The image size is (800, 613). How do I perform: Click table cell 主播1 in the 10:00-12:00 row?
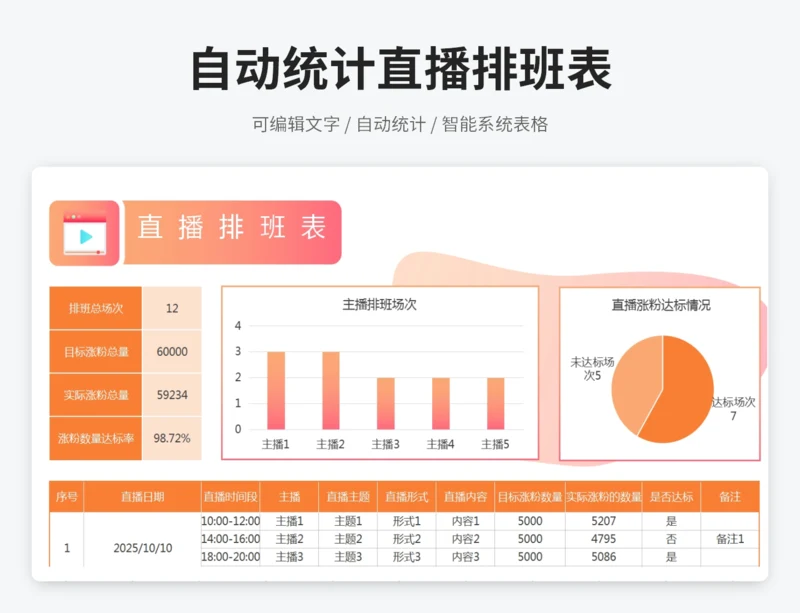click(289, 521)
